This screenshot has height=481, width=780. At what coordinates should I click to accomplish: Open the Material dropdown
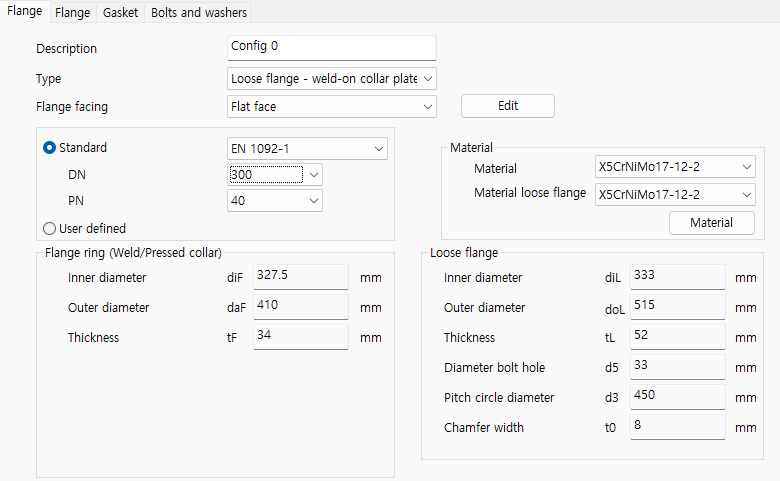[x=675, y=167]
